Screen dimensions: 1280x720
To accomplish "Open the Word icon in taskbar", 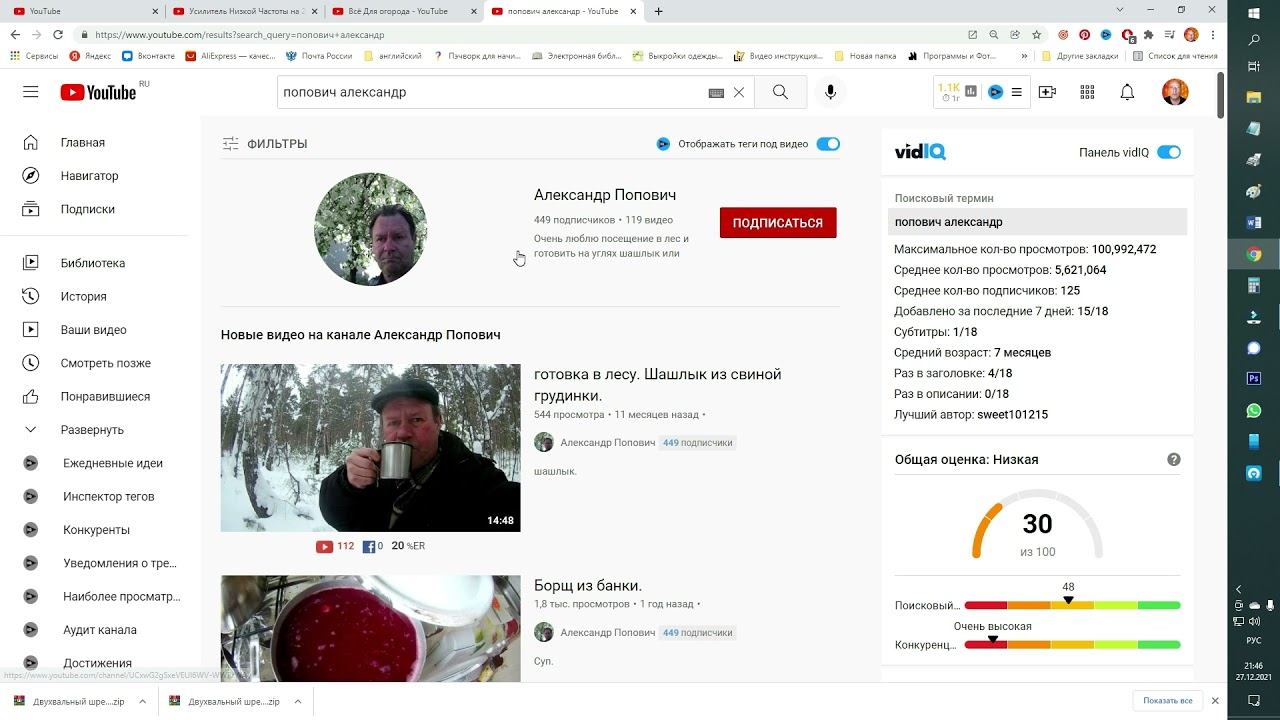I will point(1254,223).
